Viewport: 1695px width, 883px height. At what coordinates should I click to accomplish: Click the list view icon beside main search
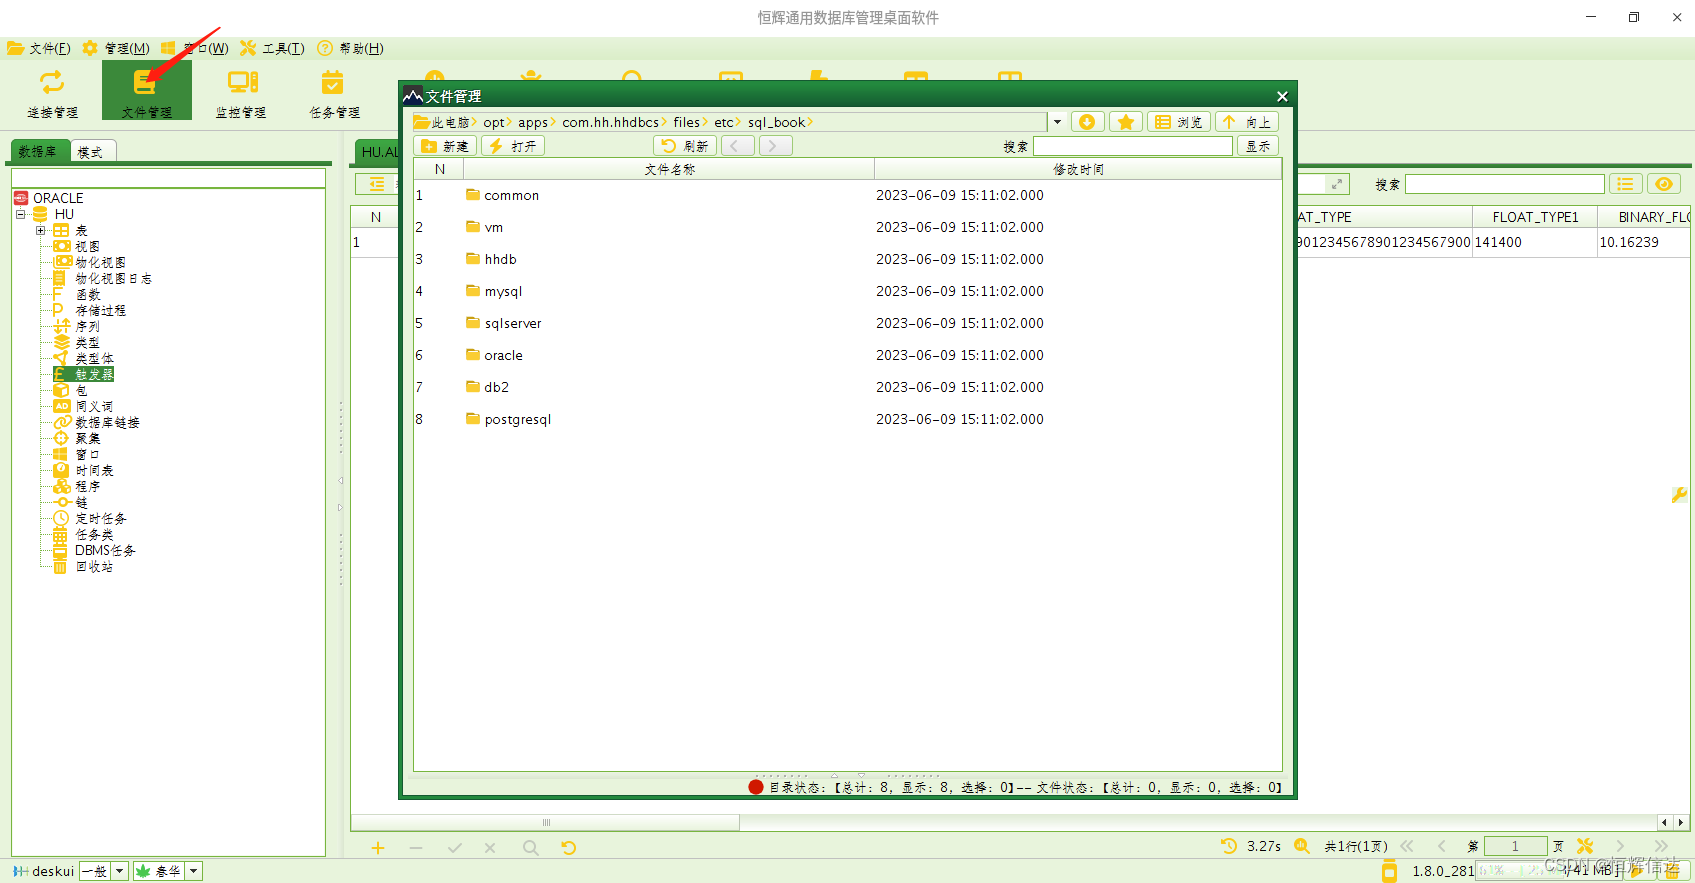(1625, 184)
